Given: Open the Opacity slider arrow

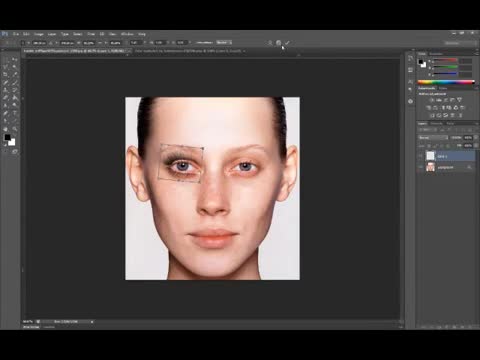Looking at the screenshot, I should [x=476, y=138].
